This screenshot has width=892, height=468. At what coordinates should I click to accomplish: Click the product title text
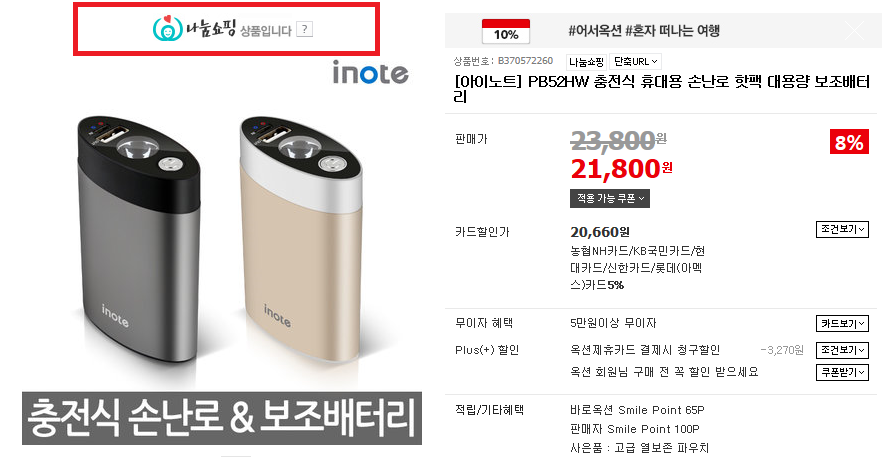[x=662, y=89]
